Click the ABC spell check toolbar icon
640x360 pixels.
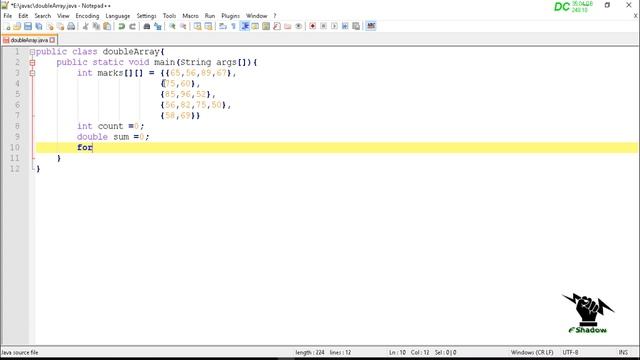point(371,26)
